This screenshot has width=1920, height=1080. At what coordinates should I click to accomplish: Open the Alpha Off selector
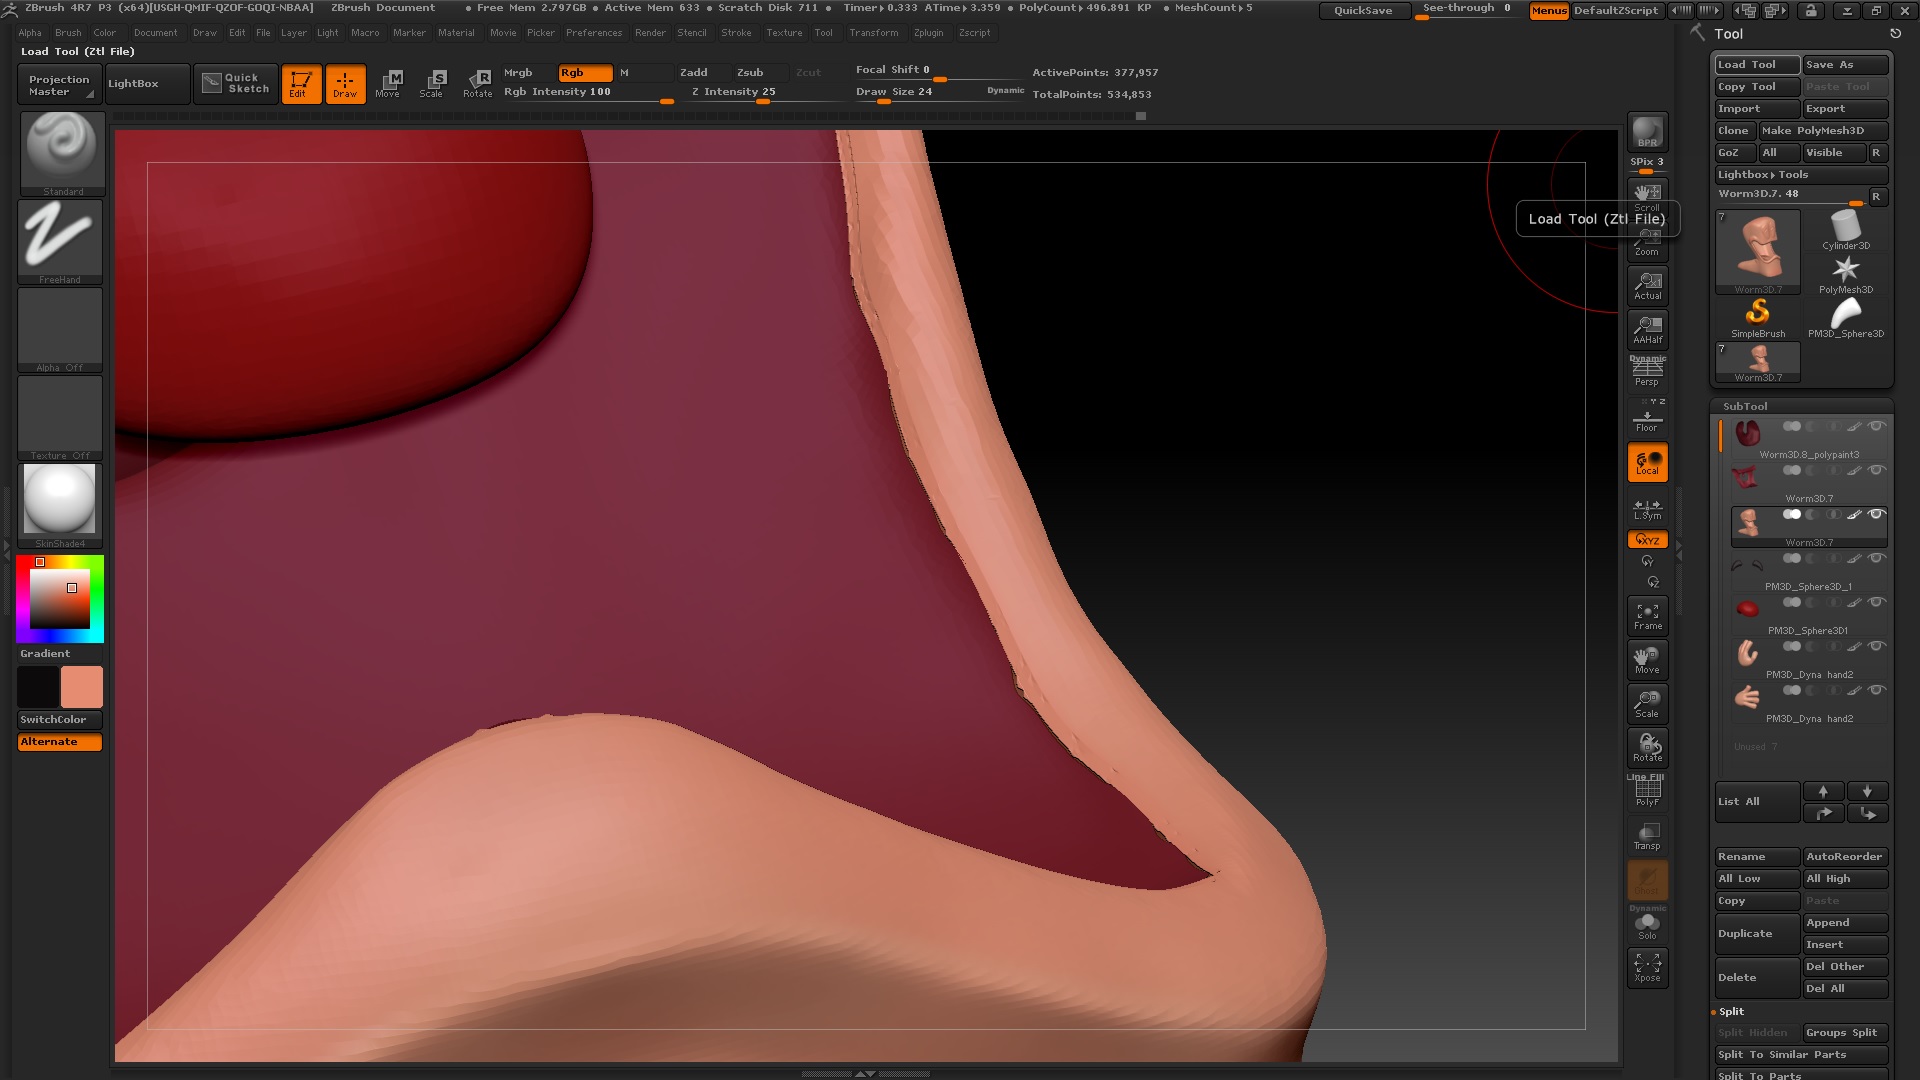(60, 330)
